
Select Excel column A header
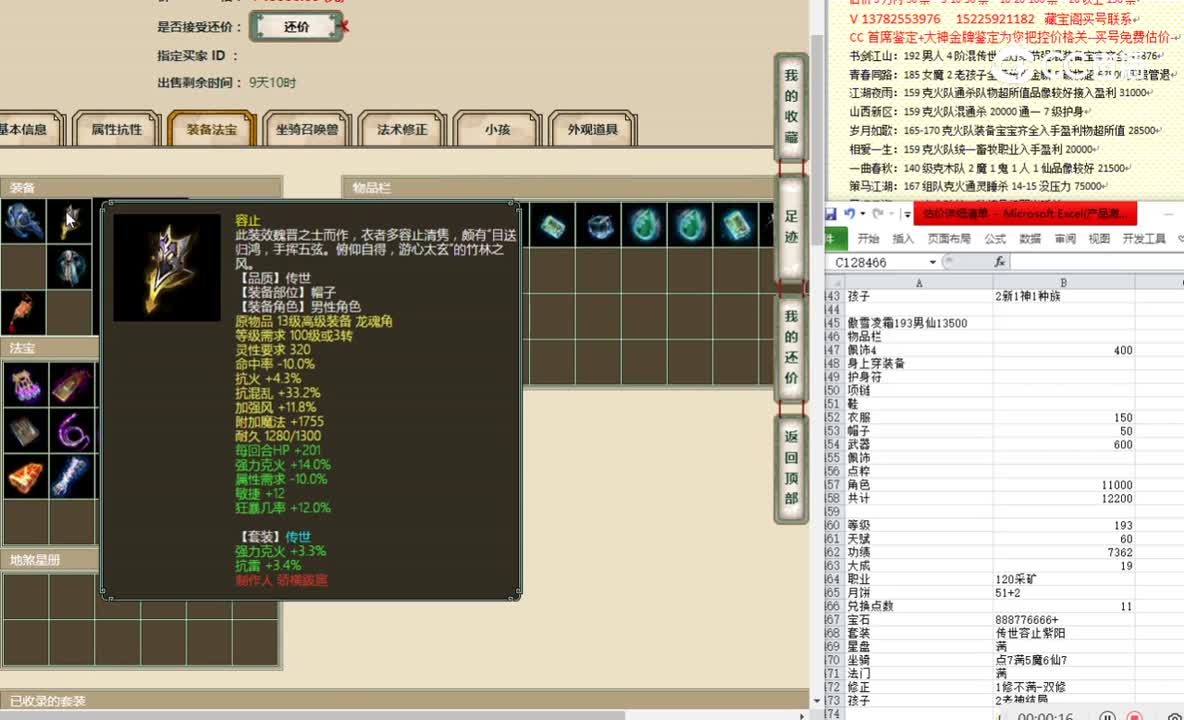918,282
